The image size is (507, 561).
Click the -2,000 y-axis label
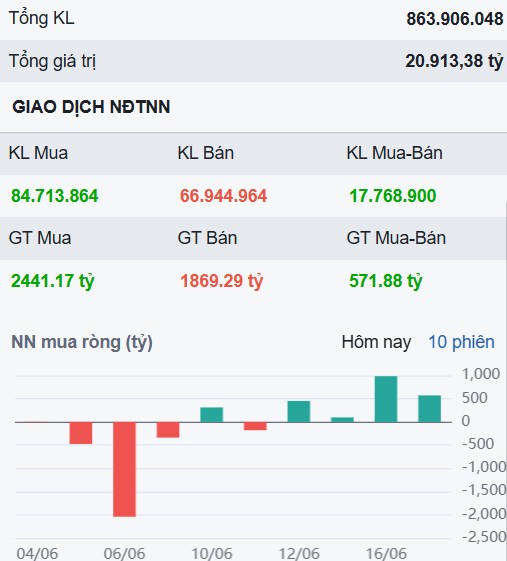[484, 514]
